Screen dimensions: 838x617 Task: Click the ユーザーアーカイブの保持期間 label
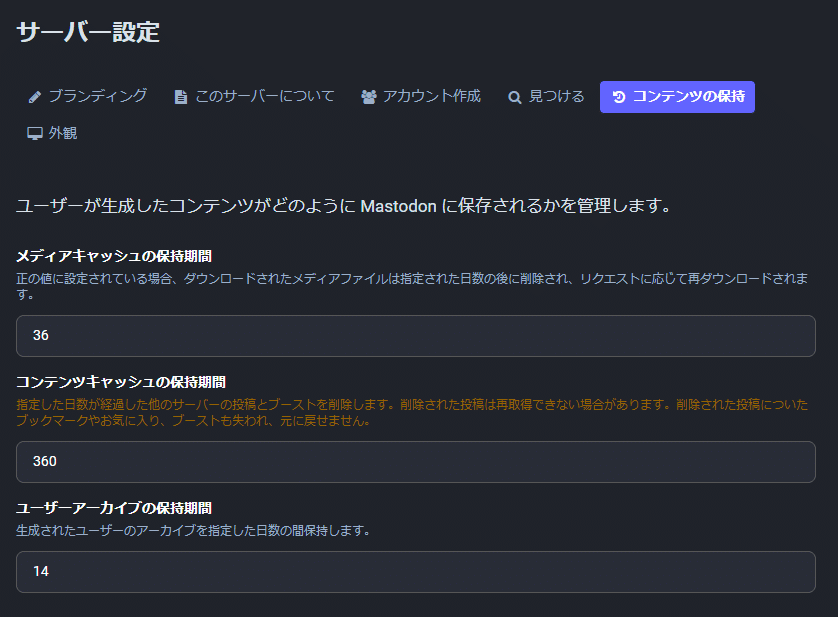point(114,508)
